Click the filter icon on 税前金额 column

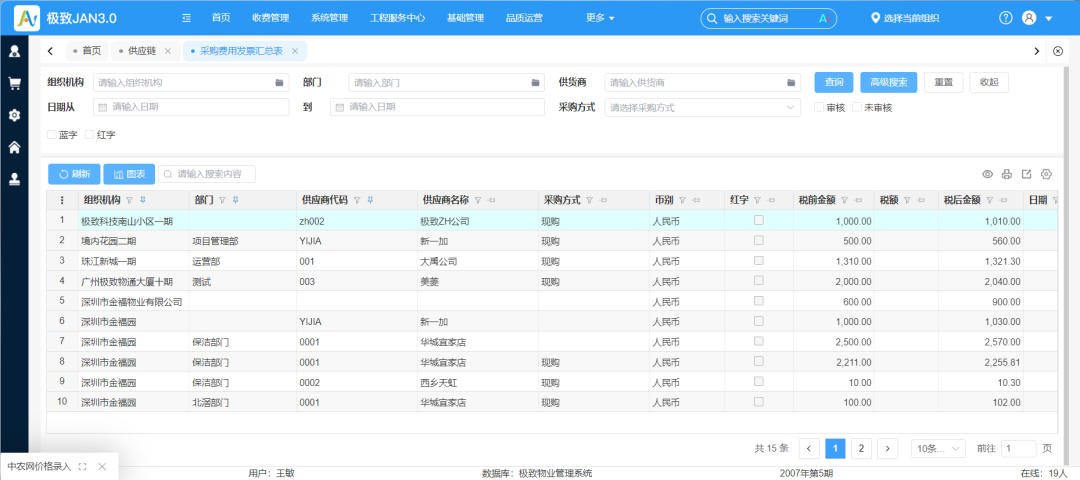tap(844, 200)
